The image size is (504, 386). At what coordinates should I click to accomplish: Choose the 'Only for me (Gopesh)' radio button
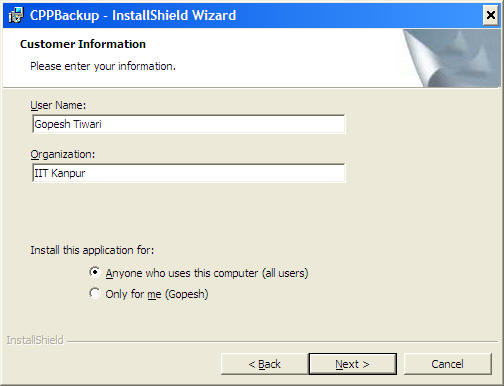tap(95, 293)
